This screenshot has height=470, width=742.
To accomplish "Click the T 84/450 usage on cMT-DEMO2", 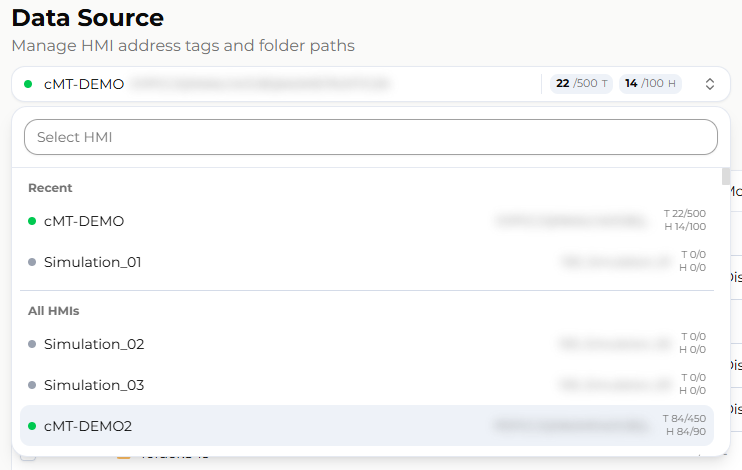I will [684, 418].
